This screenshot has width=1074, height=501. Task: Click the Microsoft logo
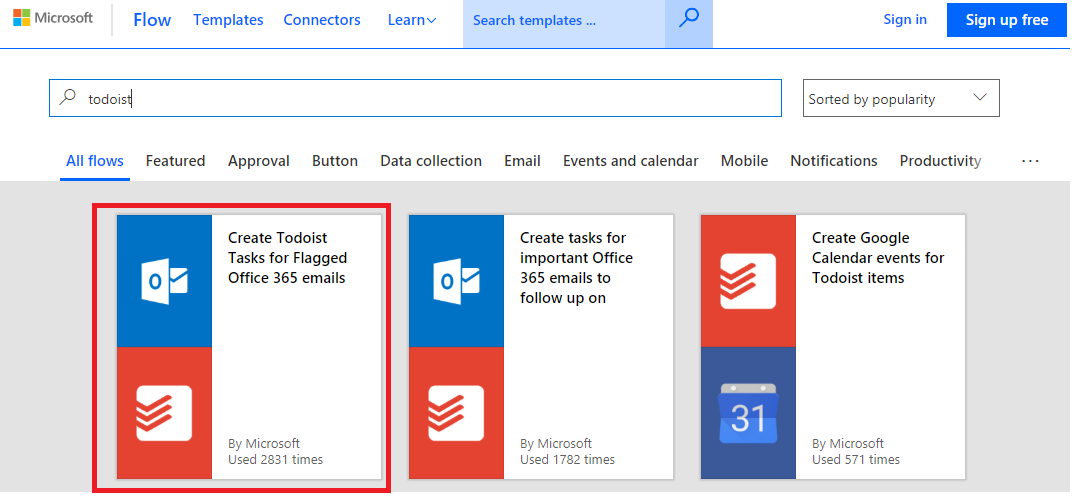(53, 19)
